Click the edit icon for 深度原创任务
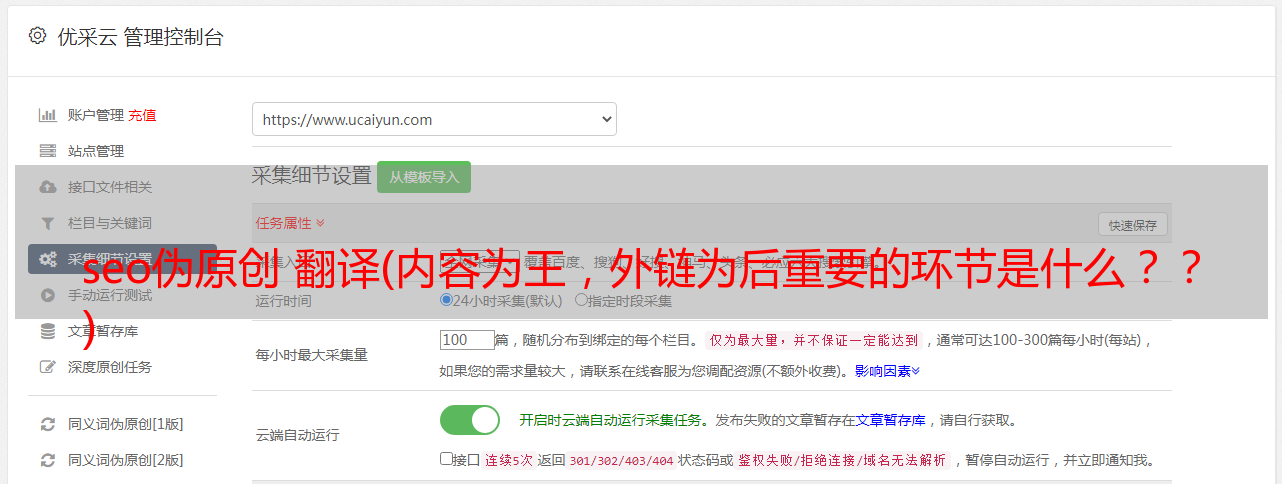 point(47,367)
